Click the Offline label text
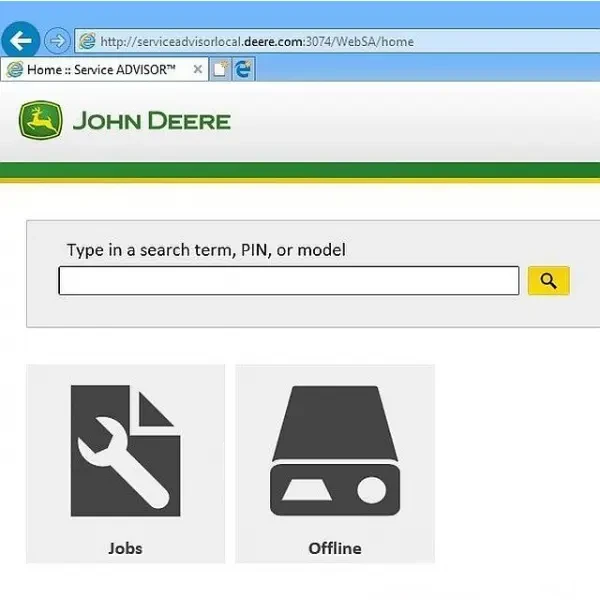The width and height of the screenshot is (600, 600). 335,548
